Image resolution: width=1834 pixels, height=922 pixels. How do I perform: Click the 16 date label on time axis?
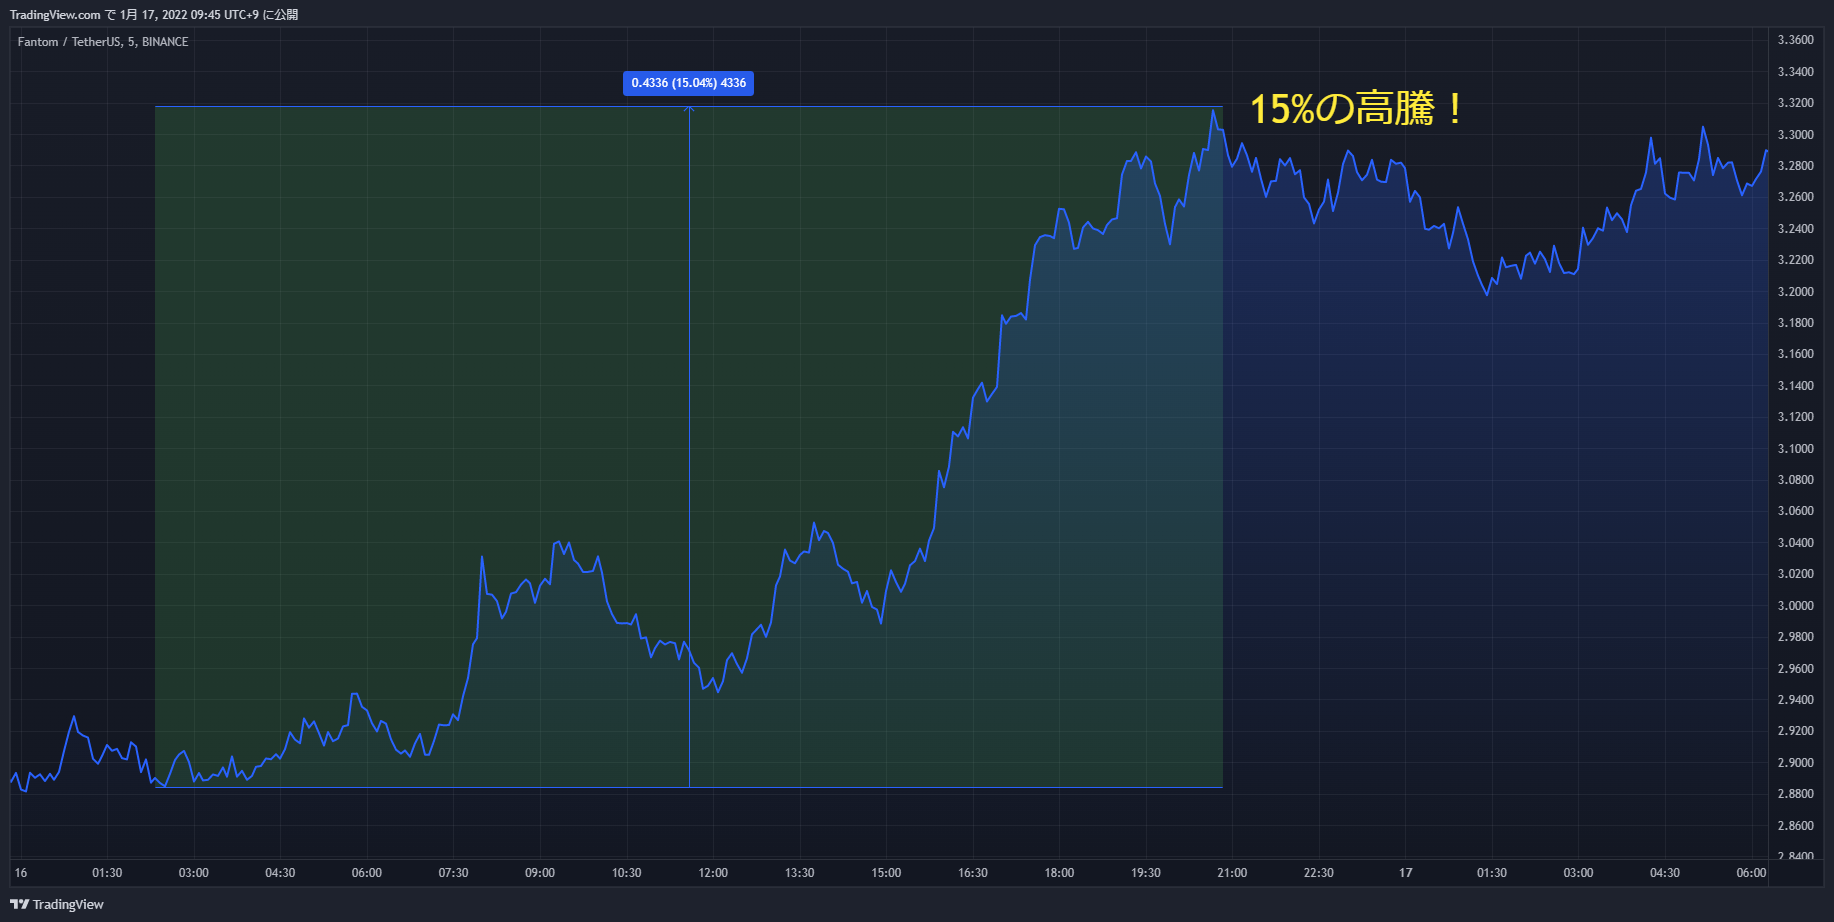21,873
